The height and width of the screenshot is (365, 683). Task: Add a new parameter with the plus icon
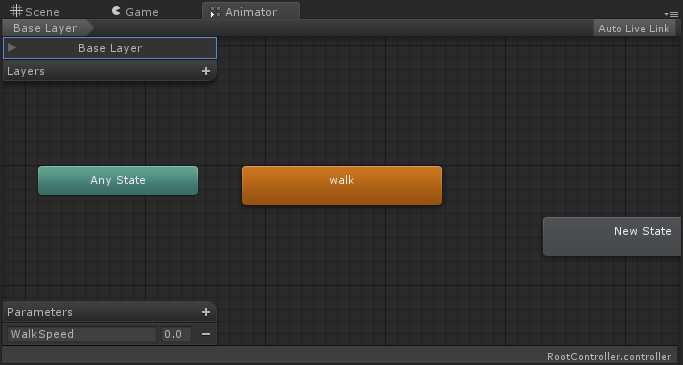tap(206, 312)
